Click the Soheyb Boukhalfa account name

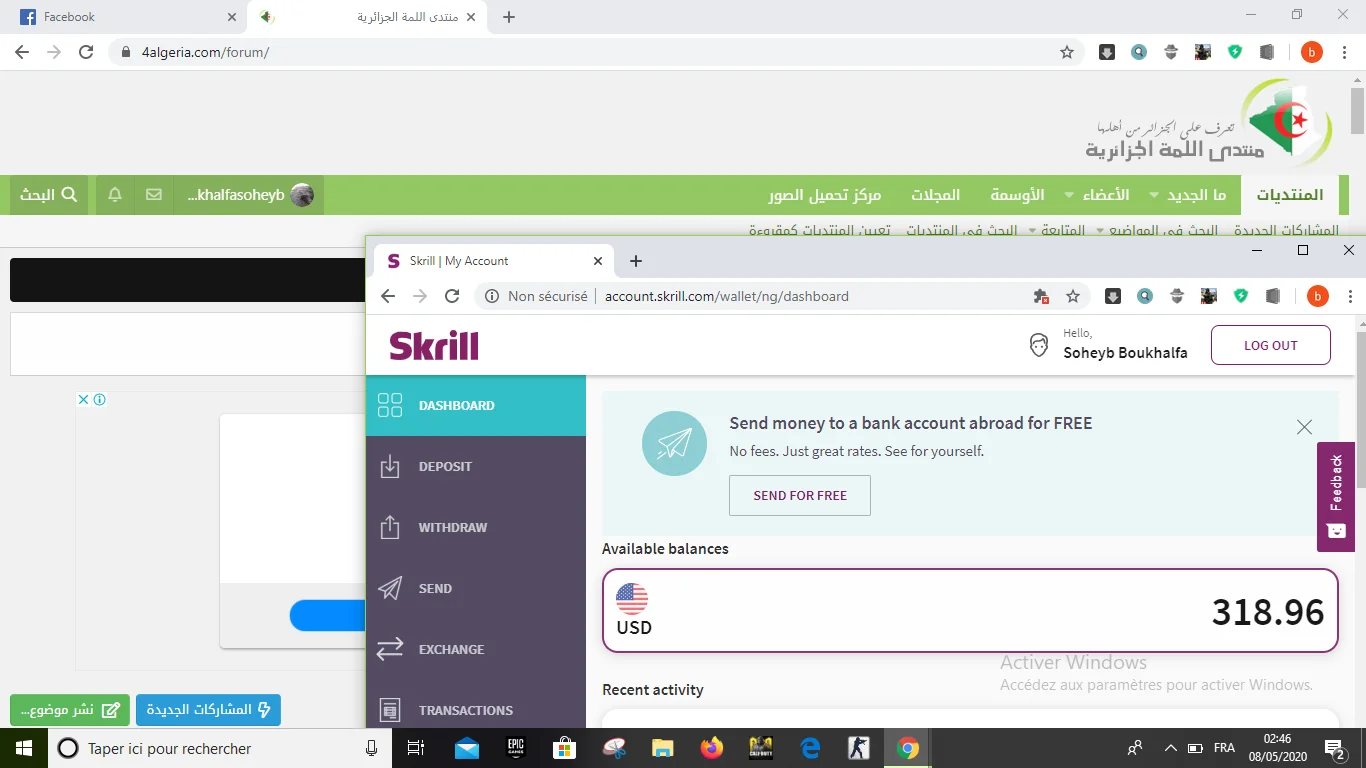pyautogui.click(x=1125, y=353)
